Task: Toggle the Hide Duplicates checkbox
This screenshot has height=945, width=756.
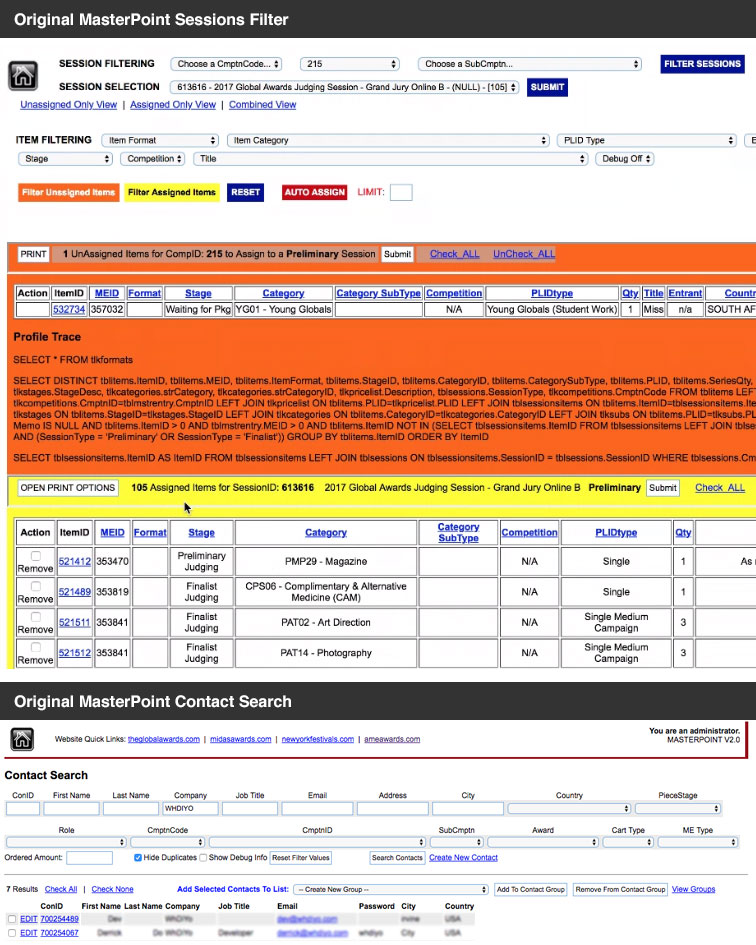Action: click(138, 858)
